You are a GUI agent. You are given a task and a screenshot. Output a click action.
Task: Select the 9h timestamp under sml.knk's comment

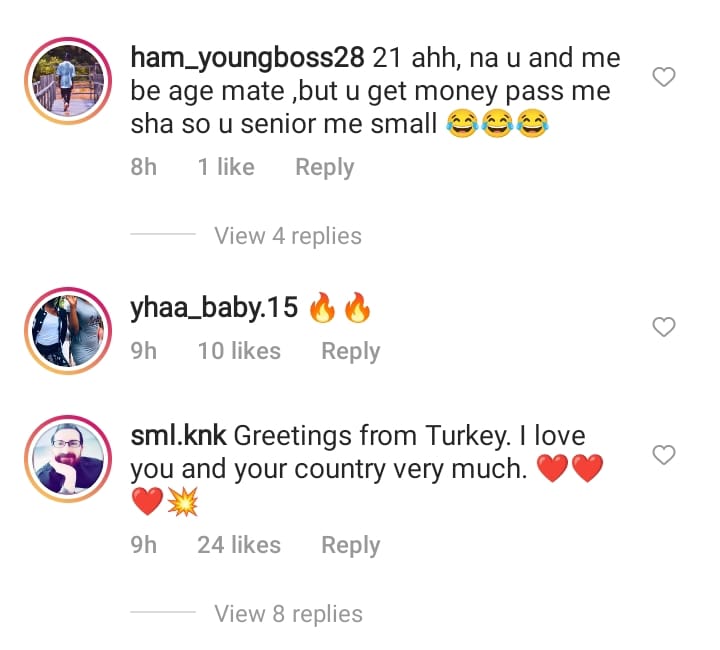(144, 545)
